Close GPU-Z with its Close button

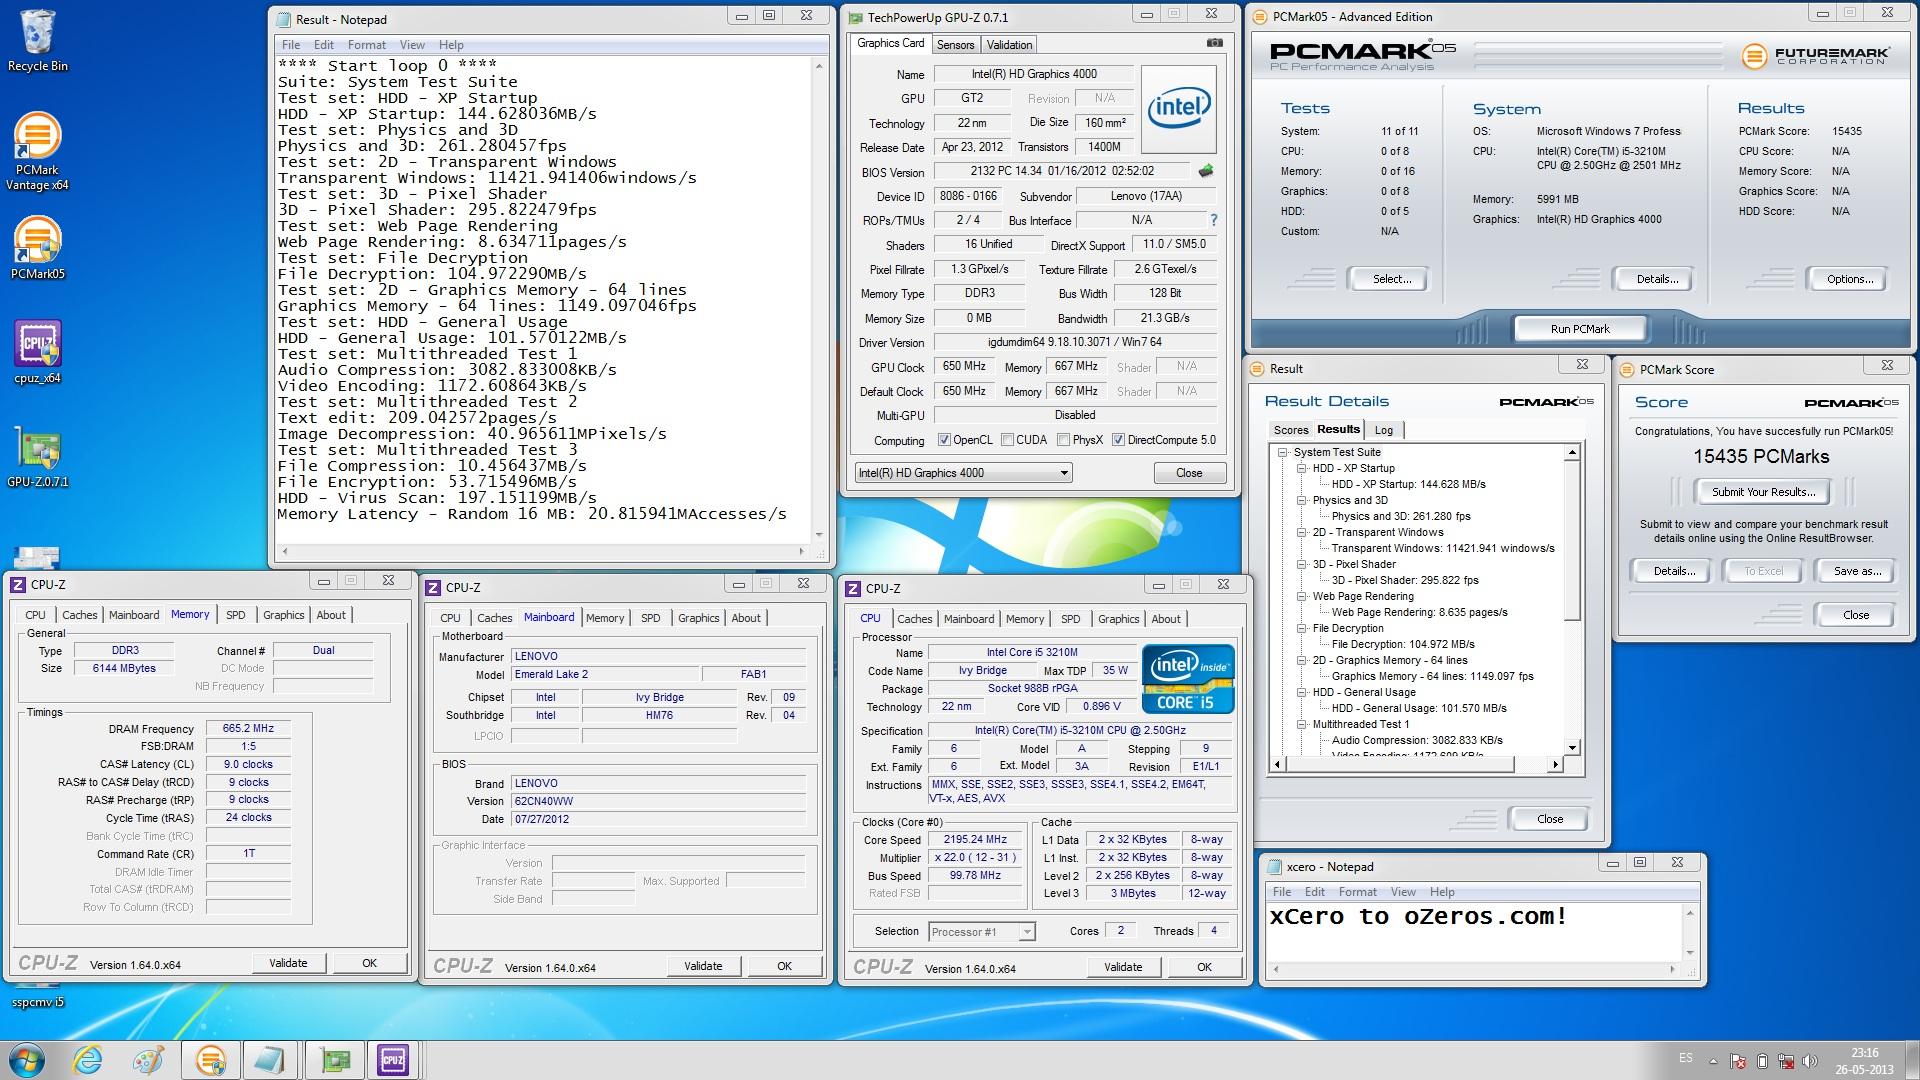[1189, 473]
